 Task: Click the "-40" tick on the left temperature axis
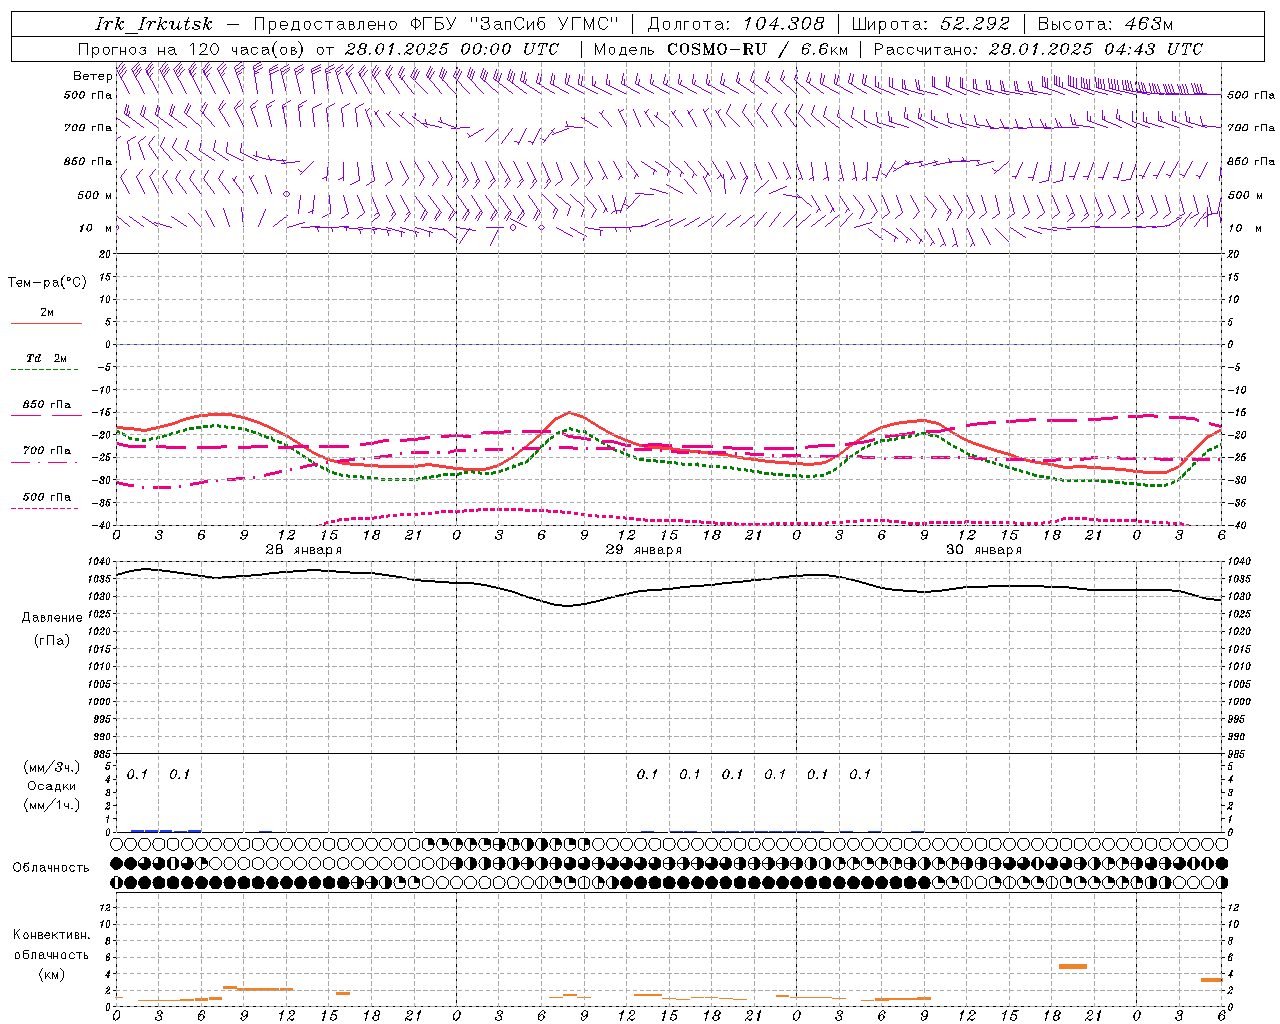(102, 526)
